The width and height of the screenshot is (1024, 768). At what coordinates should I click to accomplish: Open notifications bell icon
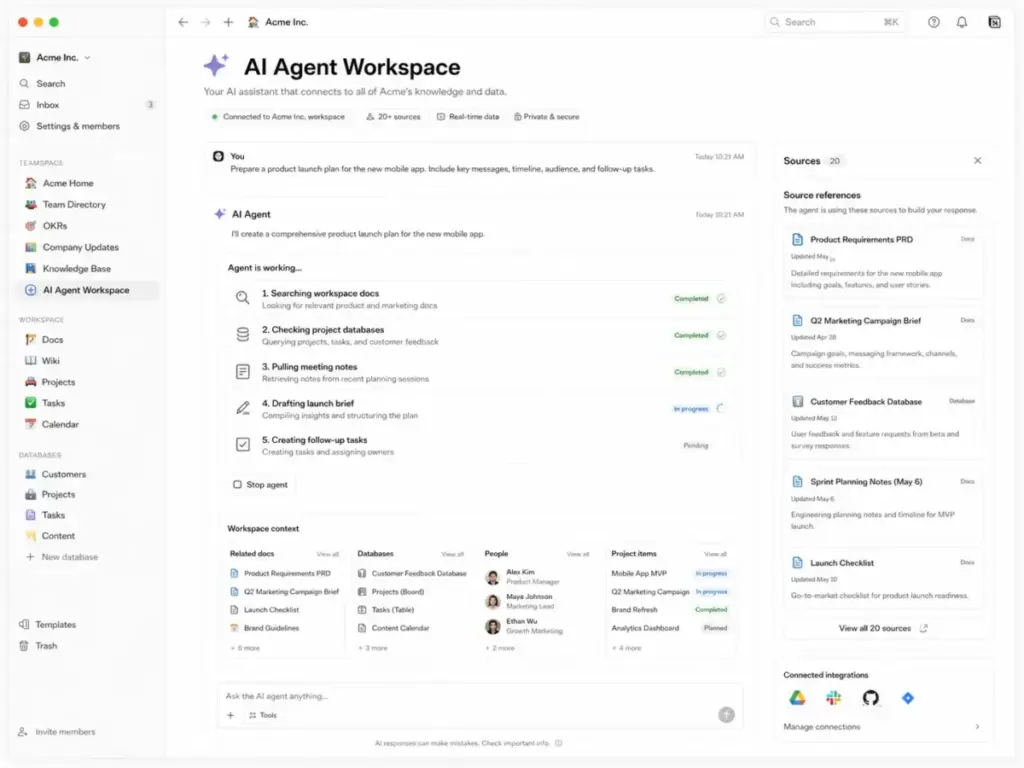962,22
